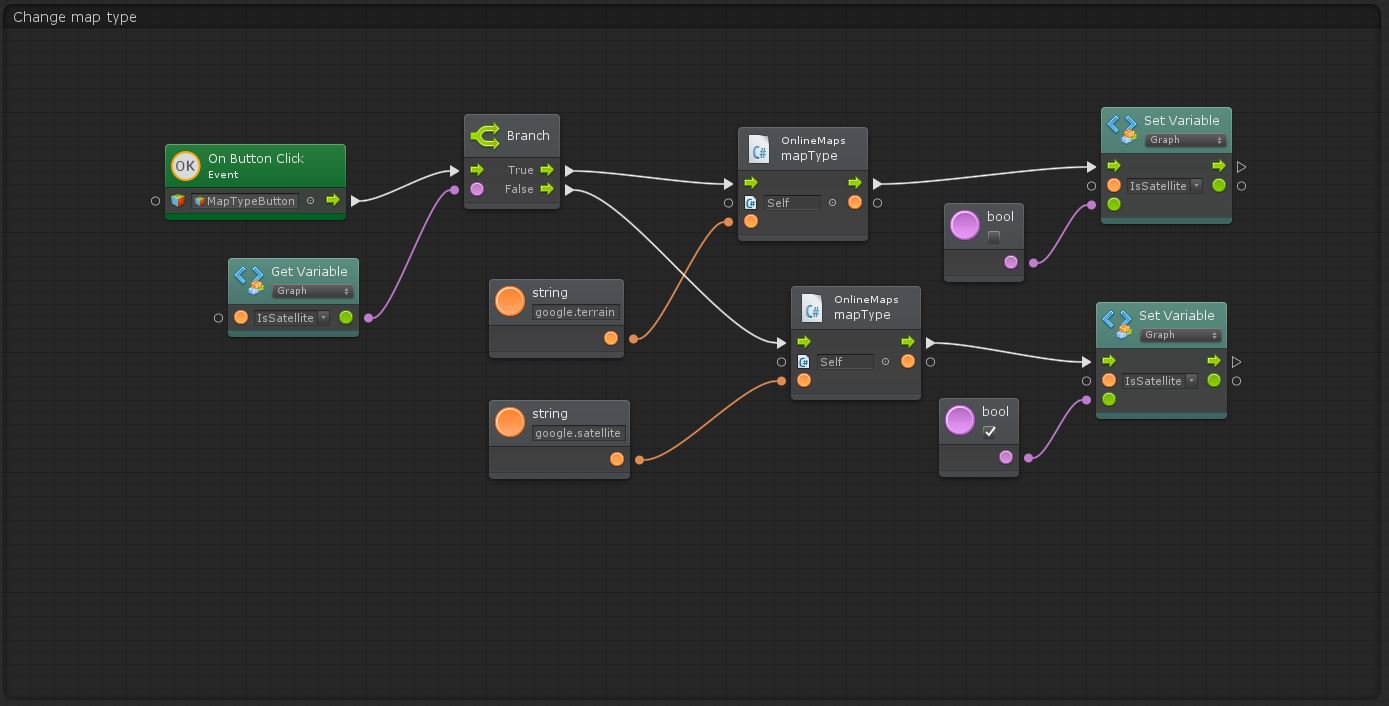Open the IsSatellite dropdown on the upper Set Variable node
Viewport: 1389px width, 706px height.
point(1165,186)
